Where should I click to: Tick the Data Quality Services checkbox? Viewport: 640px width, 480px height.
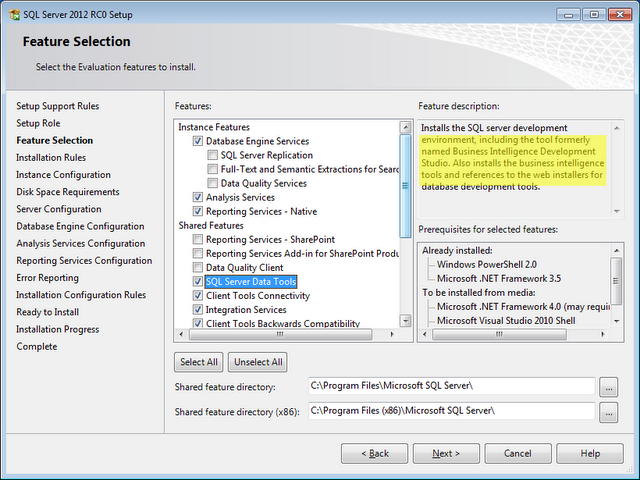pyautogui.click(x=212, y=183)
